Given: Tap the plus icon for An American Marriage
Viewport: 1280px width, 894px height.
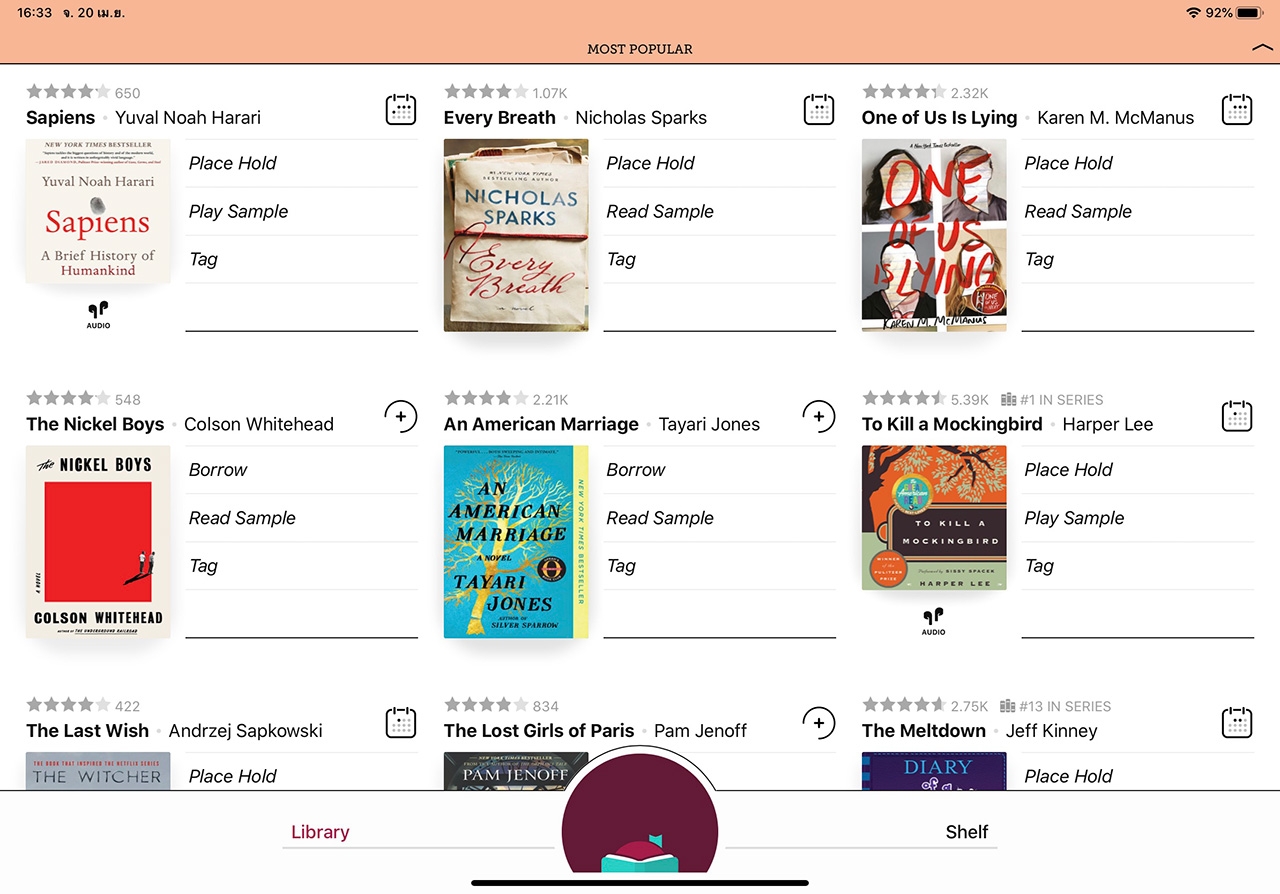Looking at the screenshot, I should click(x=819, y=416).
